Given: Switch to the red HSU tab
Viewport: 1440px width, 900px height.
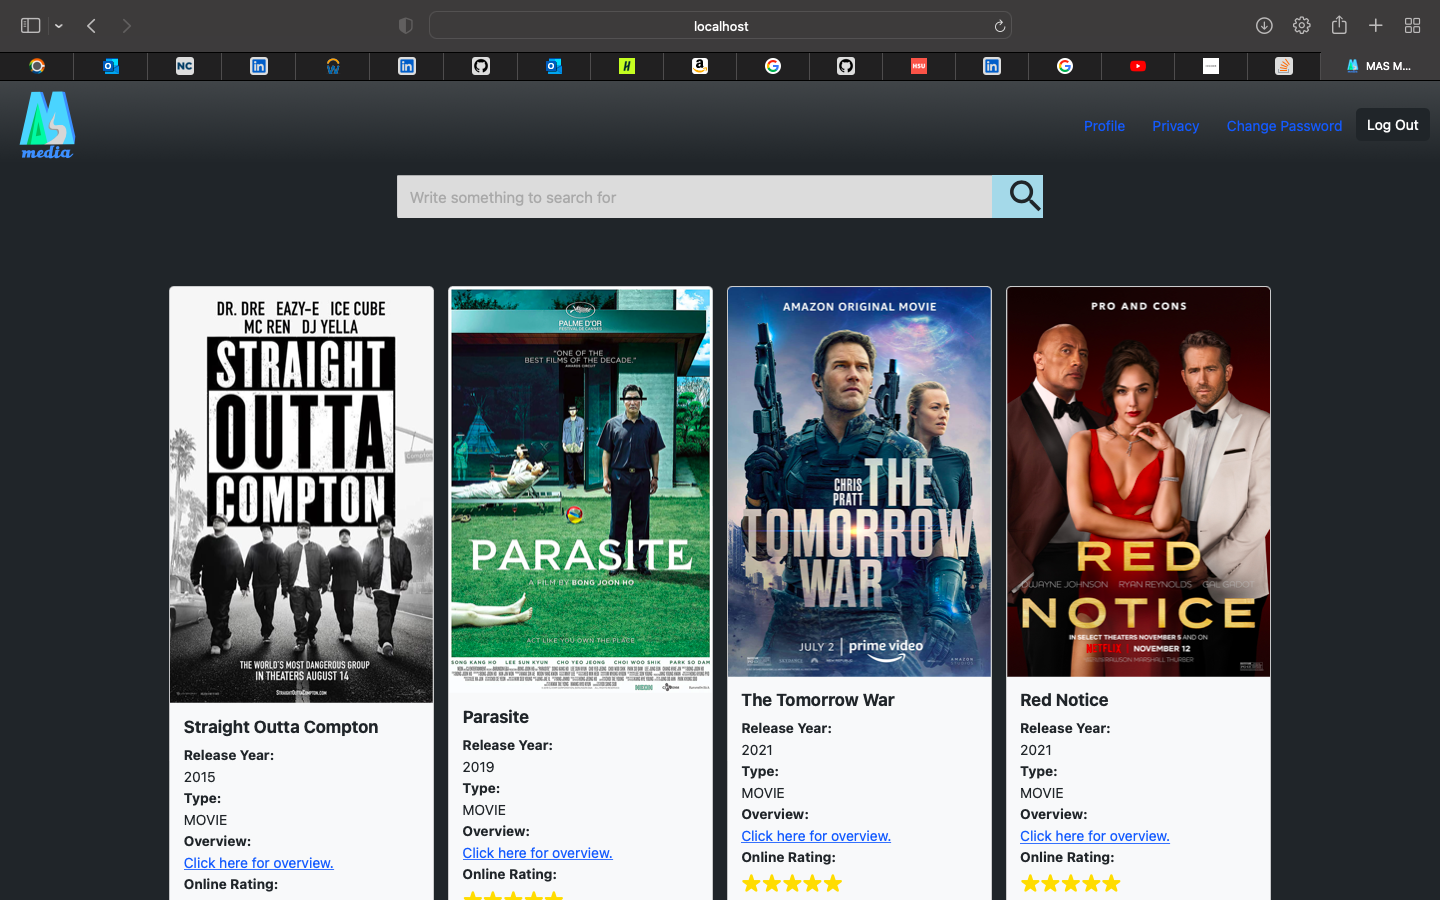Looking at the screenshot, I should pos(919,66).
